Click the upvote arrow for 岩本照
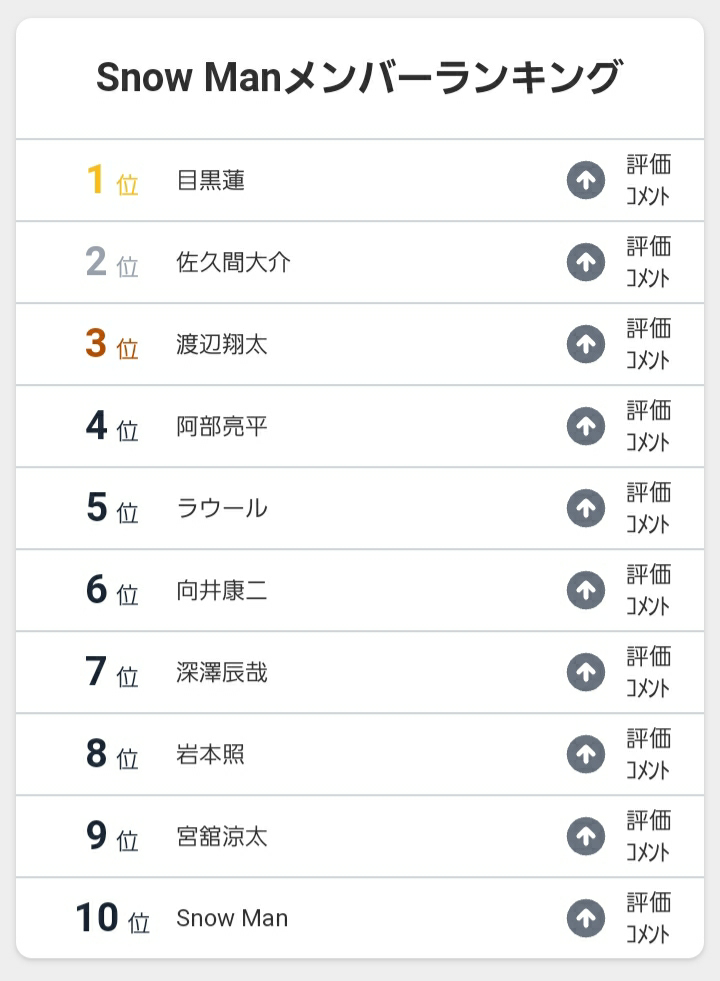The width and height of the screenshot is (720, 981). click(x=586, y=754)
